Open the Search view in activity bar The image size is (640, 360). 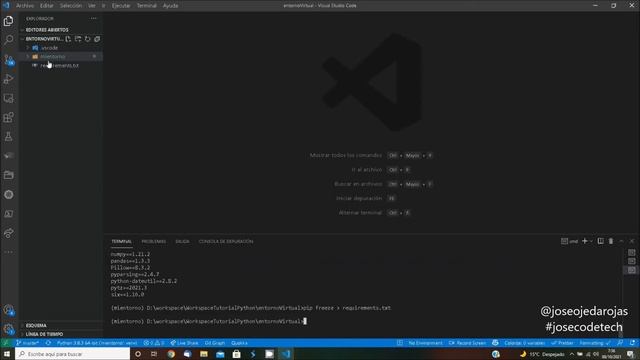click(9, 40)
